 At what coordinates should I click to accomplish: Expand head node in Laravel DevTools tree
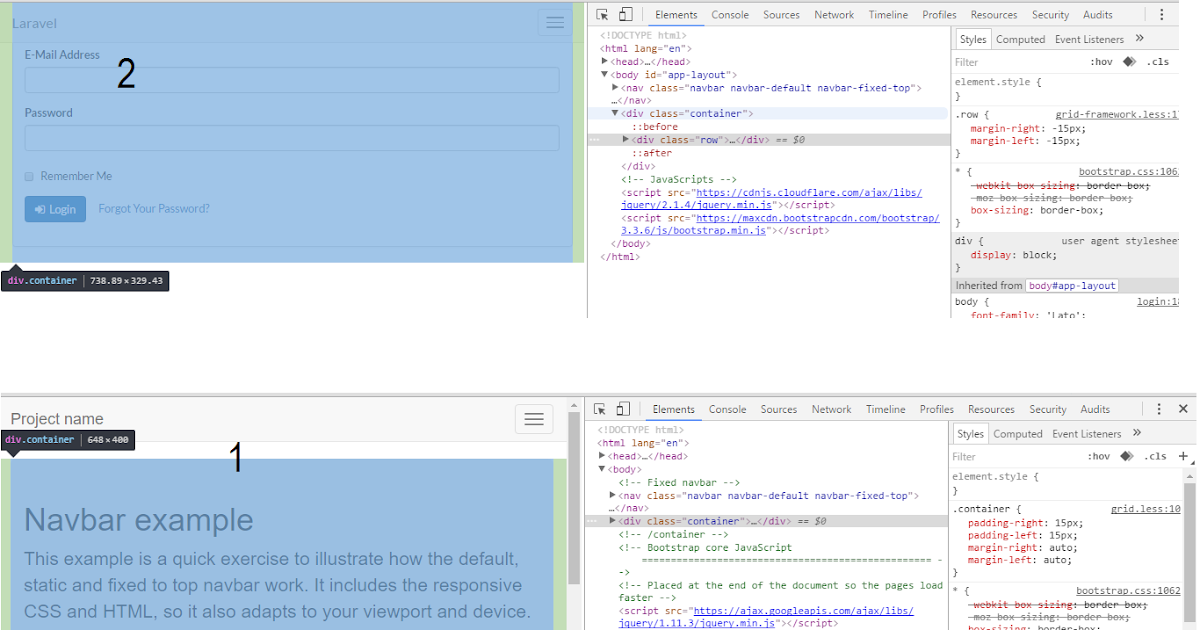605,62
